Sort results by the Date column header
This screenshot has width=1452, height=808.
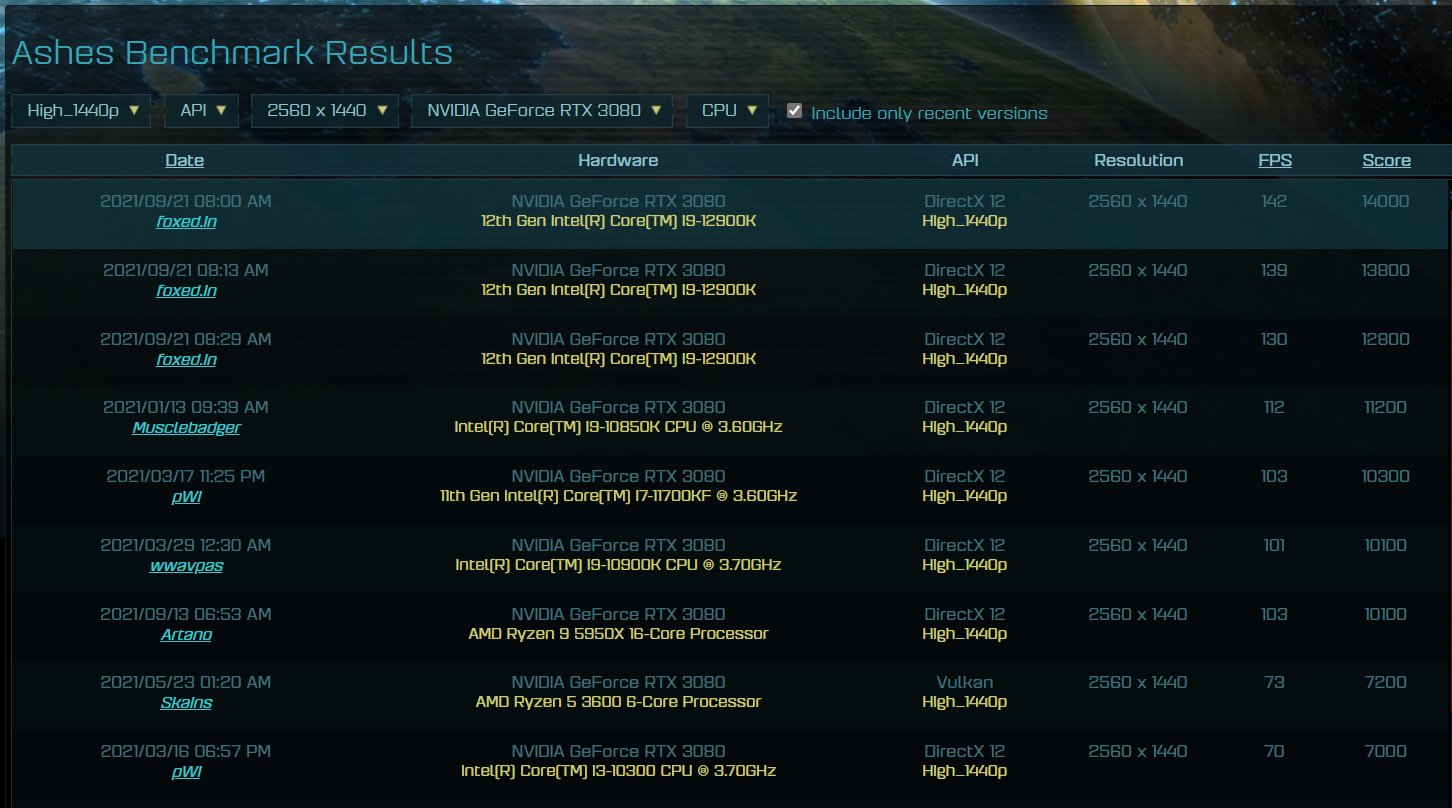[185, 160]
